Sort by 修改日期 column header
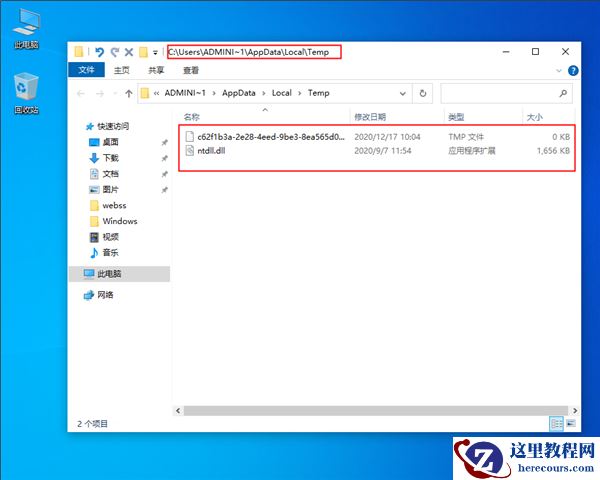Viewport: 600px width, 480px height. click(x=370, y=117)
